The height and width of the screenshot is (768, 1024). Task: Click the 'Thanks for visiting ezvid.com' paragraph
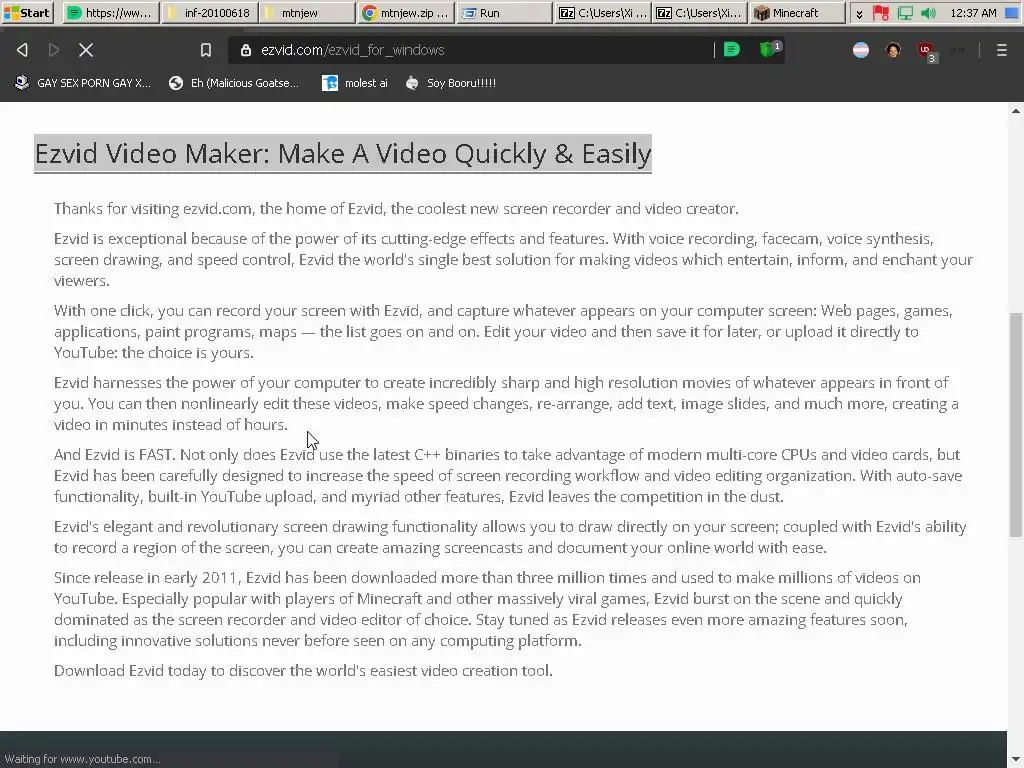point(396,208)
